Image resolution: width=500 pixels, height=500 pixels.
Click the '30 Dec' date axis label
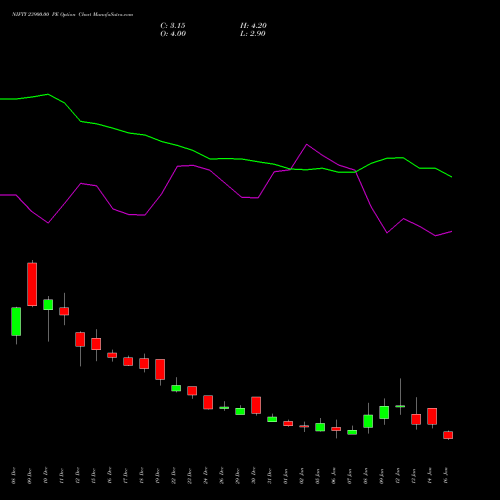point(254,476)
